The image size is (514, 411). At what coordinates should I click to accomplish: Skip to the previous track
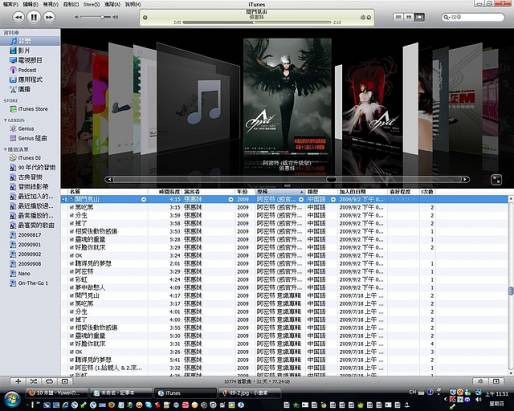click(18, 17)
